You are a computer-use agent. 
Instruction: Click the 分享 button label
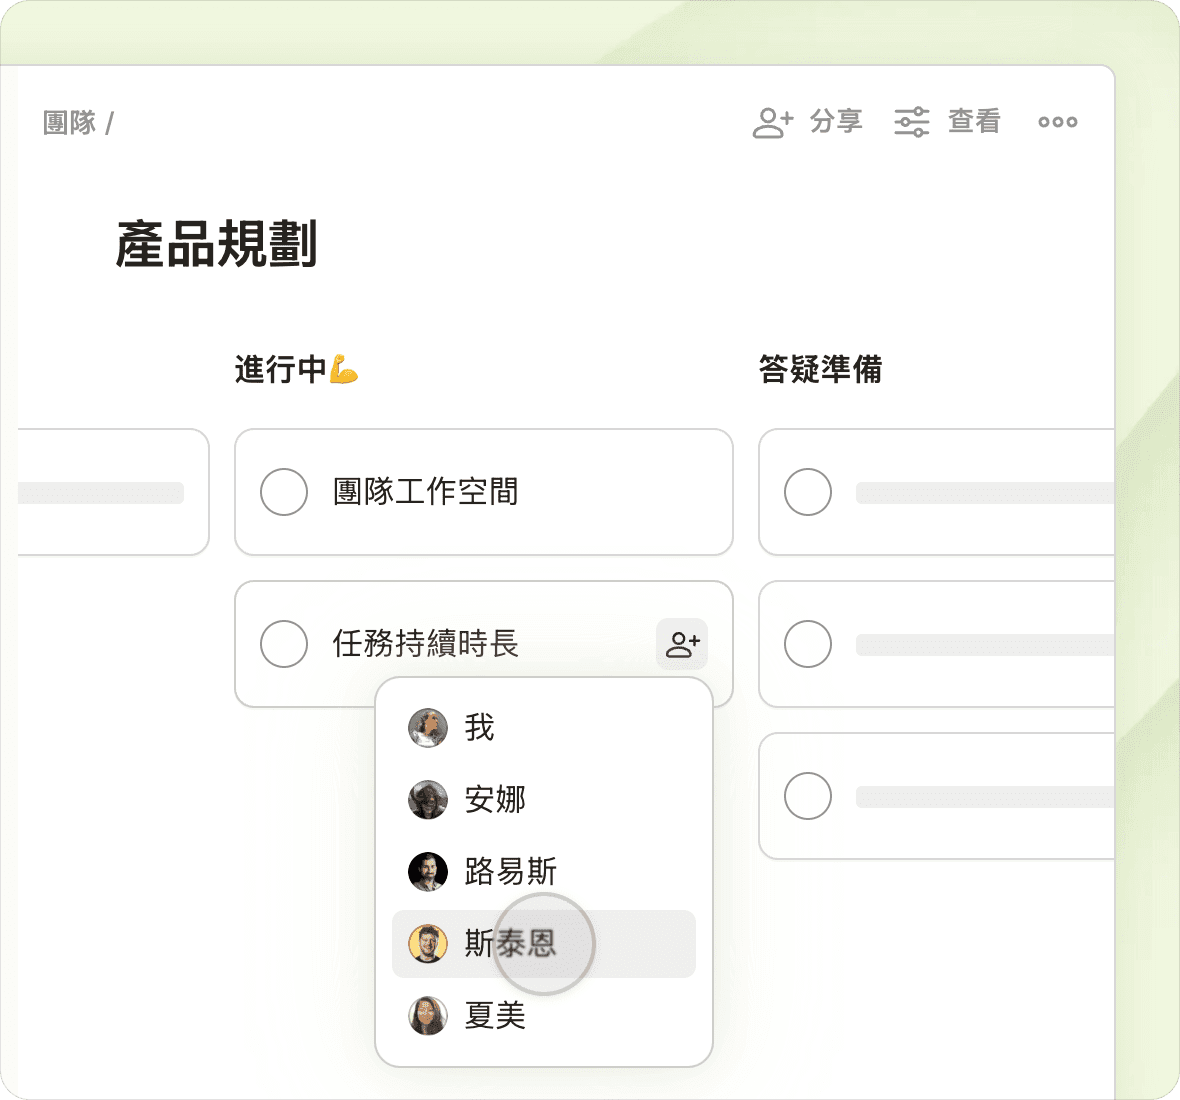click(x=836, y=122)
